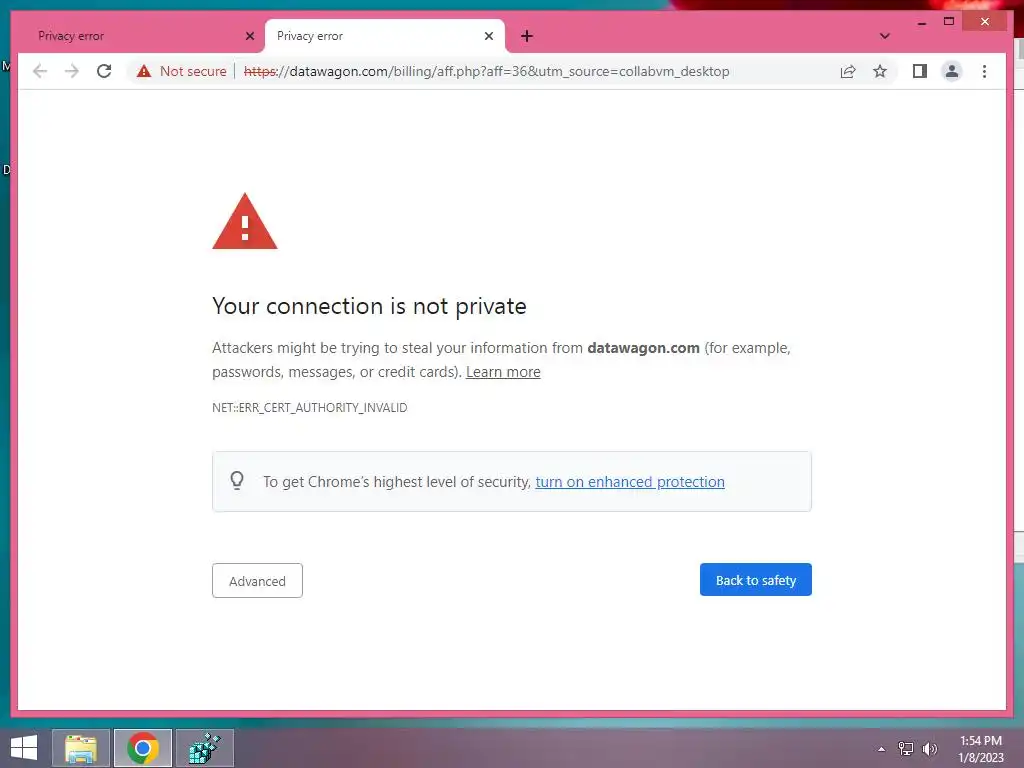Click the Advanced button

pyautogui.click(x=257, y=581)
